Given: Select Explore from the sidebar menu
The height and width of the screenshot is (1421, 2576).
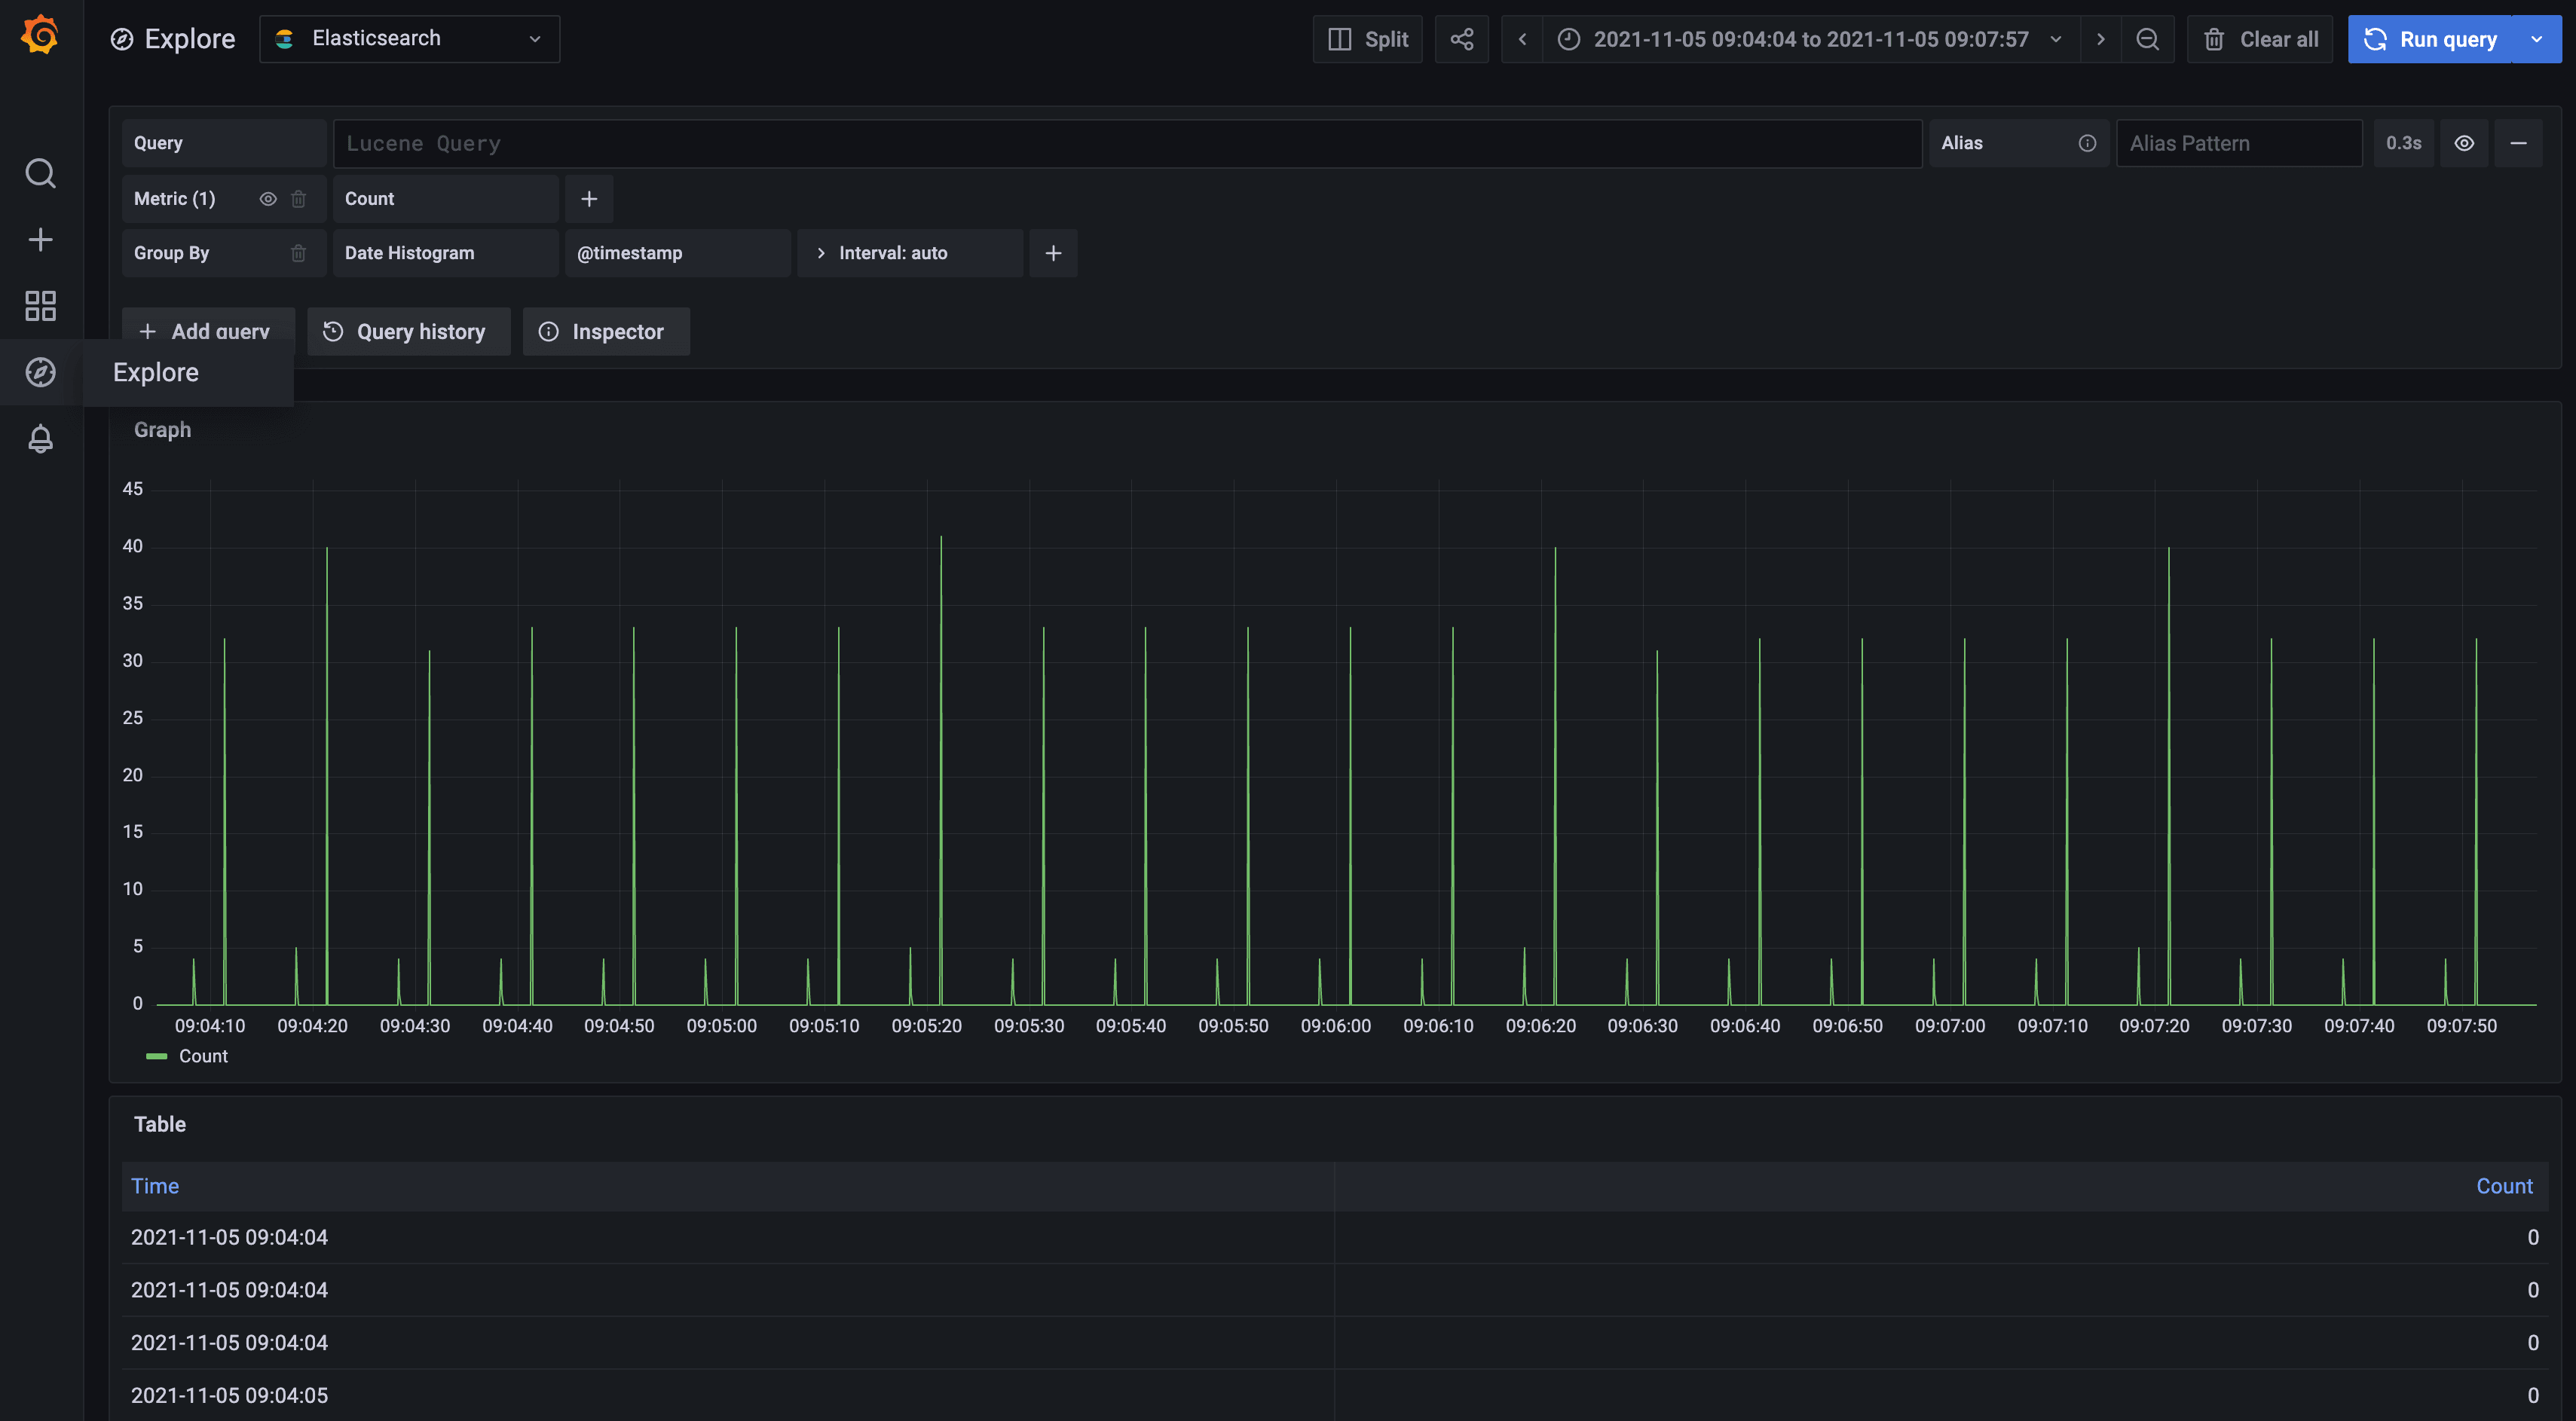Looking at the screenshot, I should (155, 371).
